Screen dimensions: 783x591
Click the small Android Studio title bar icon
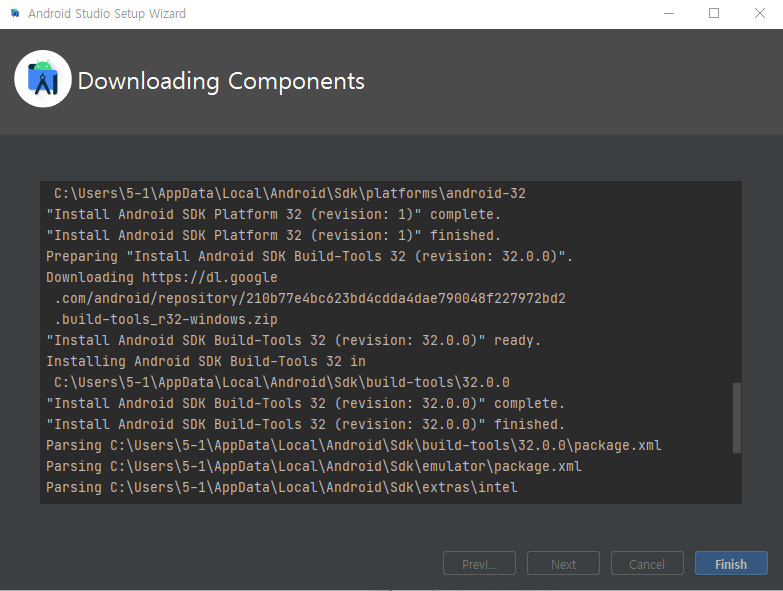click(15, 13)
